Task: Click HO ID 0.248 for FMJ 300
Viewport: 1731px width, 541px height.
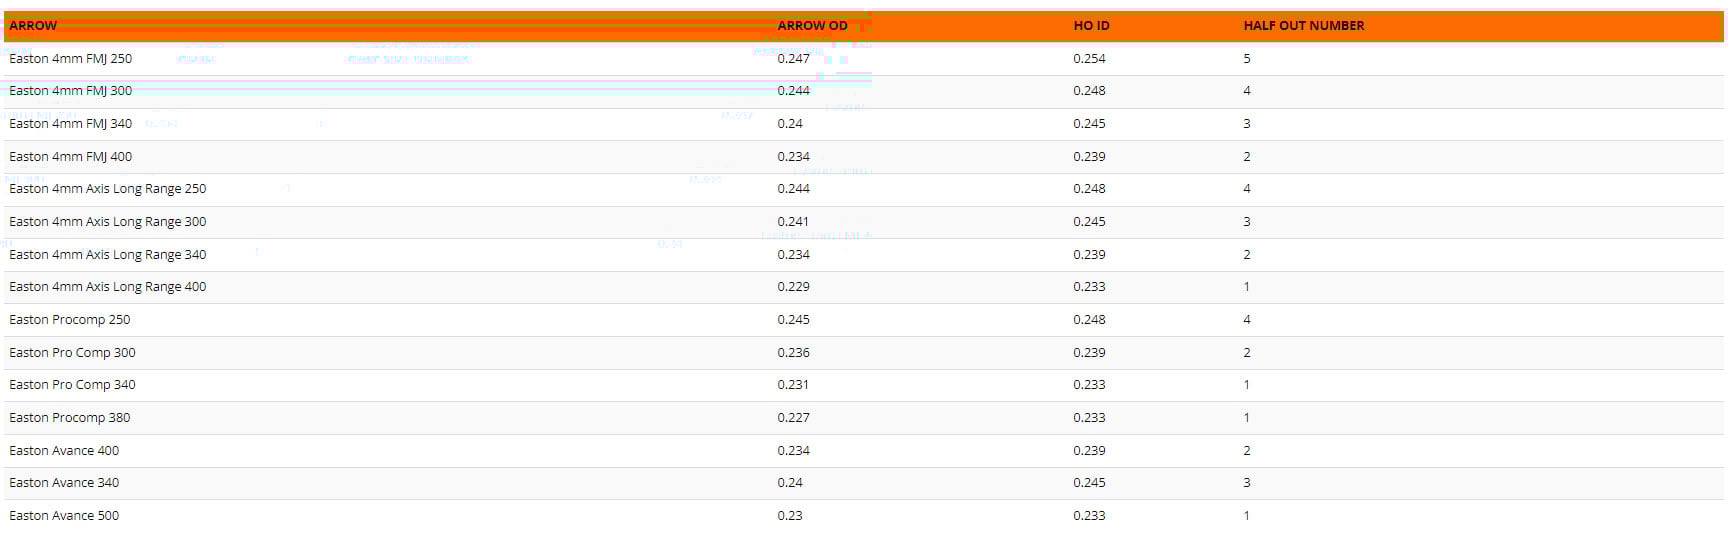Action: pyautogui.click(x=1089, y=91)
